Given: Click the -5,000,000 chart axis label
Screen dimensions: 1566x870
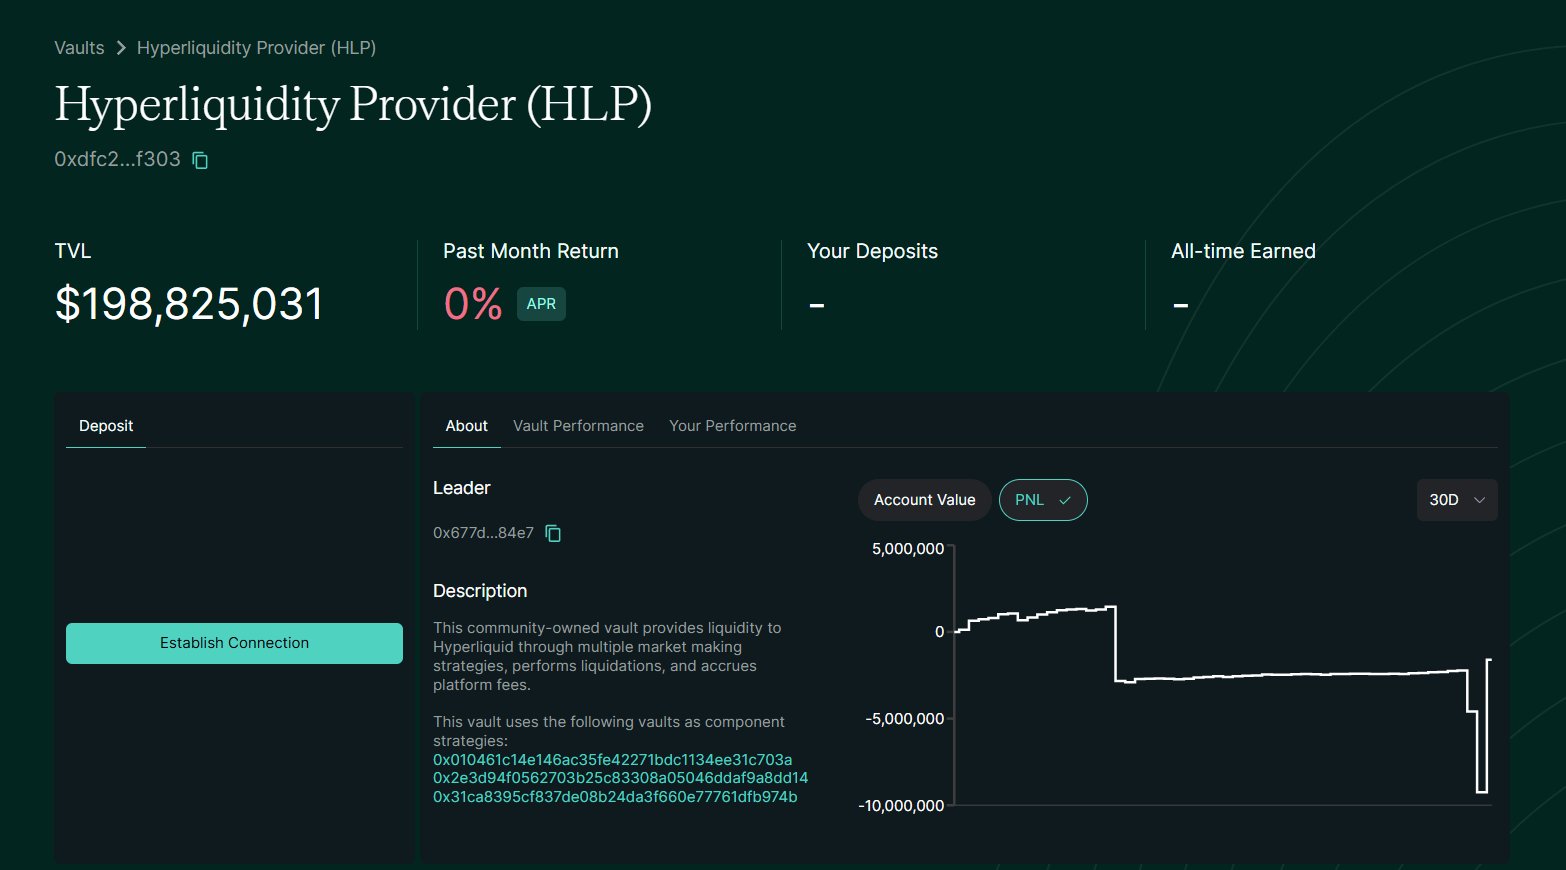Looking at the screenshot, I should 905,719.
